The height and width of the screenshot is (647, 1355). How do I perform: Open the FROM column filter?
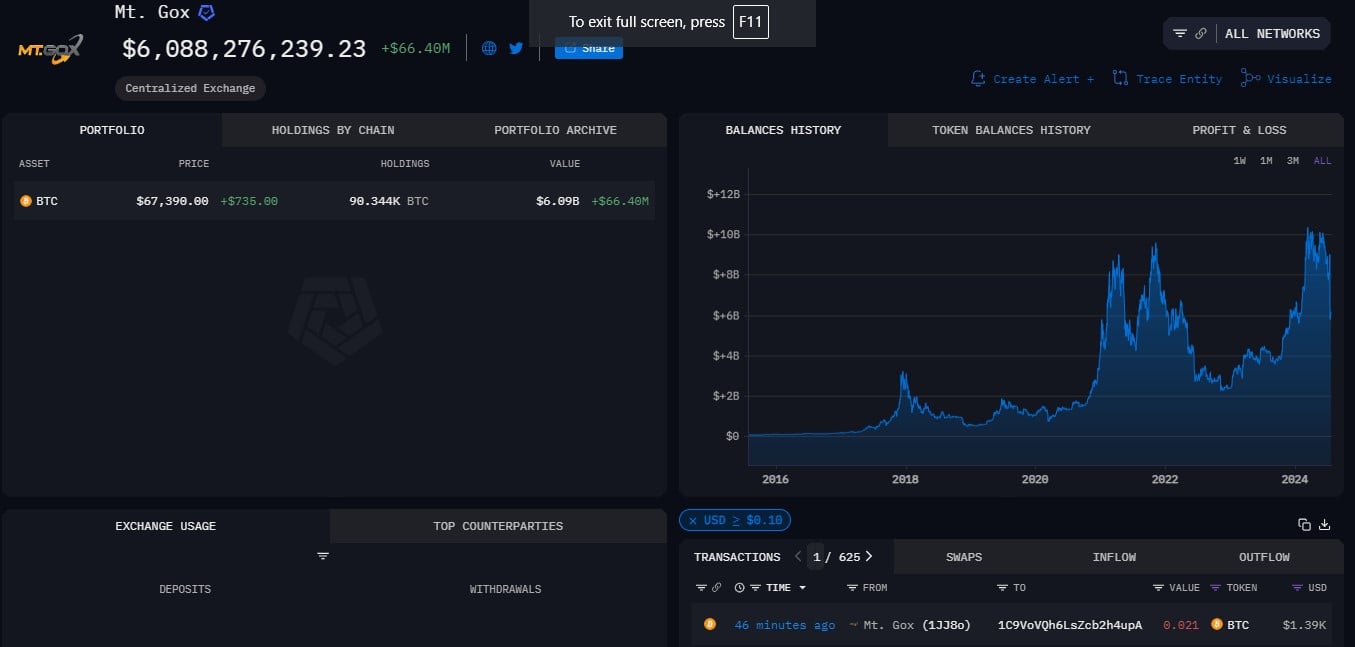pyautogui.click(x=852, y=588)
